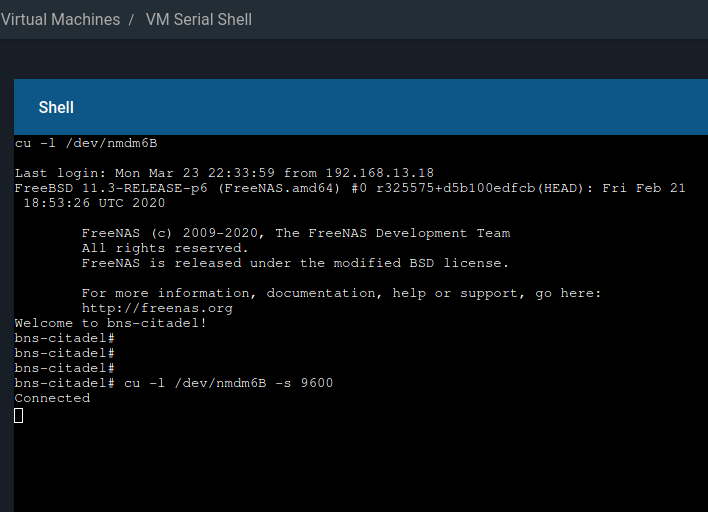Click the first 'cu -l /dev/nmdm6B' line

click(x=86, y=143)
